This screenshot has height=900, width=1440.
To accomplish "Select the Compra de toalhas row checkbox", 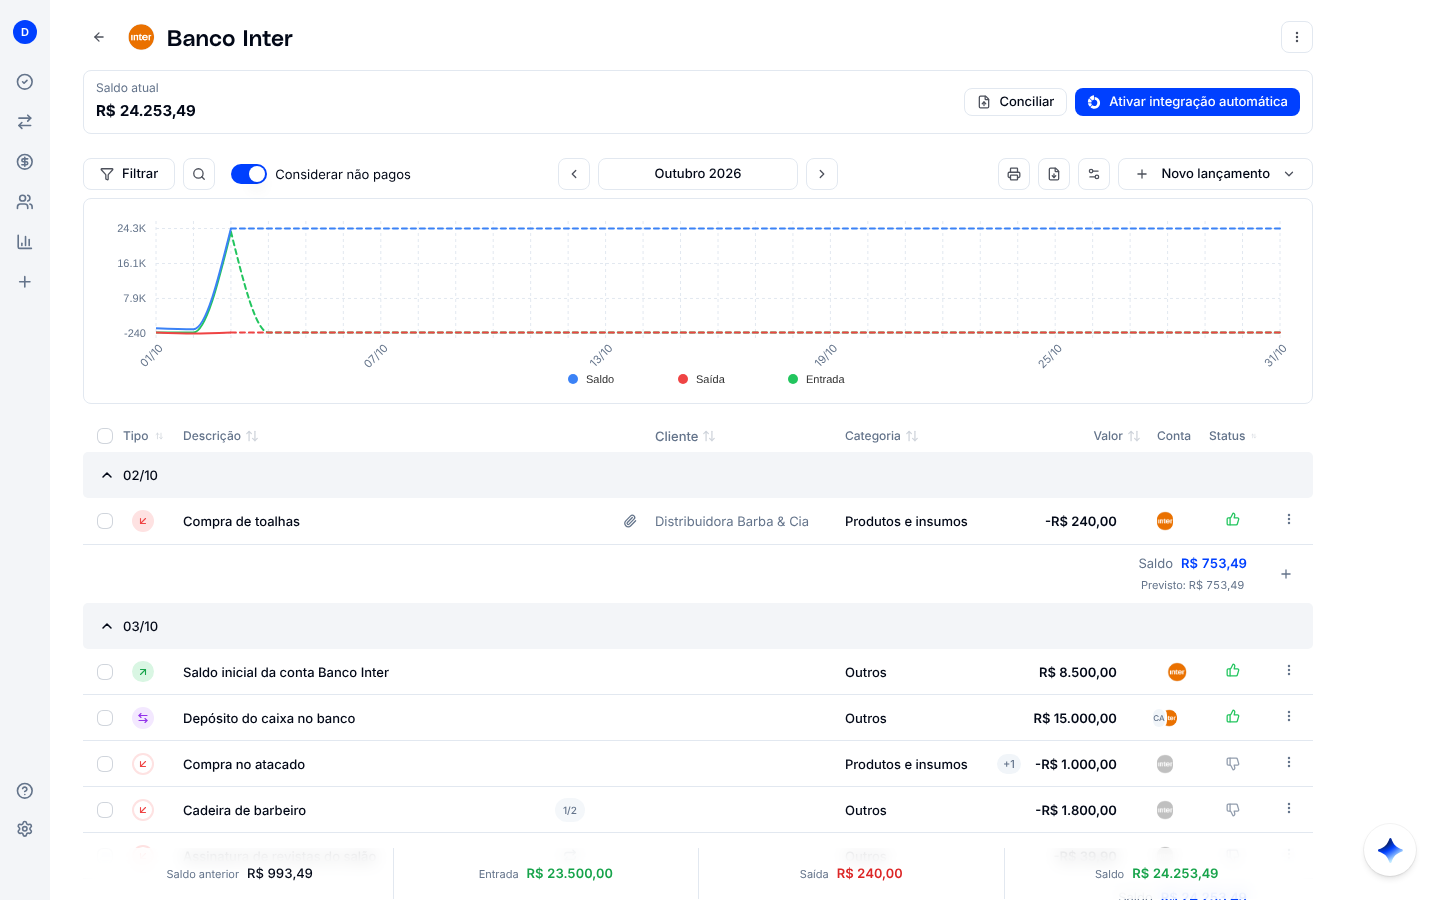I will (105, 521).
